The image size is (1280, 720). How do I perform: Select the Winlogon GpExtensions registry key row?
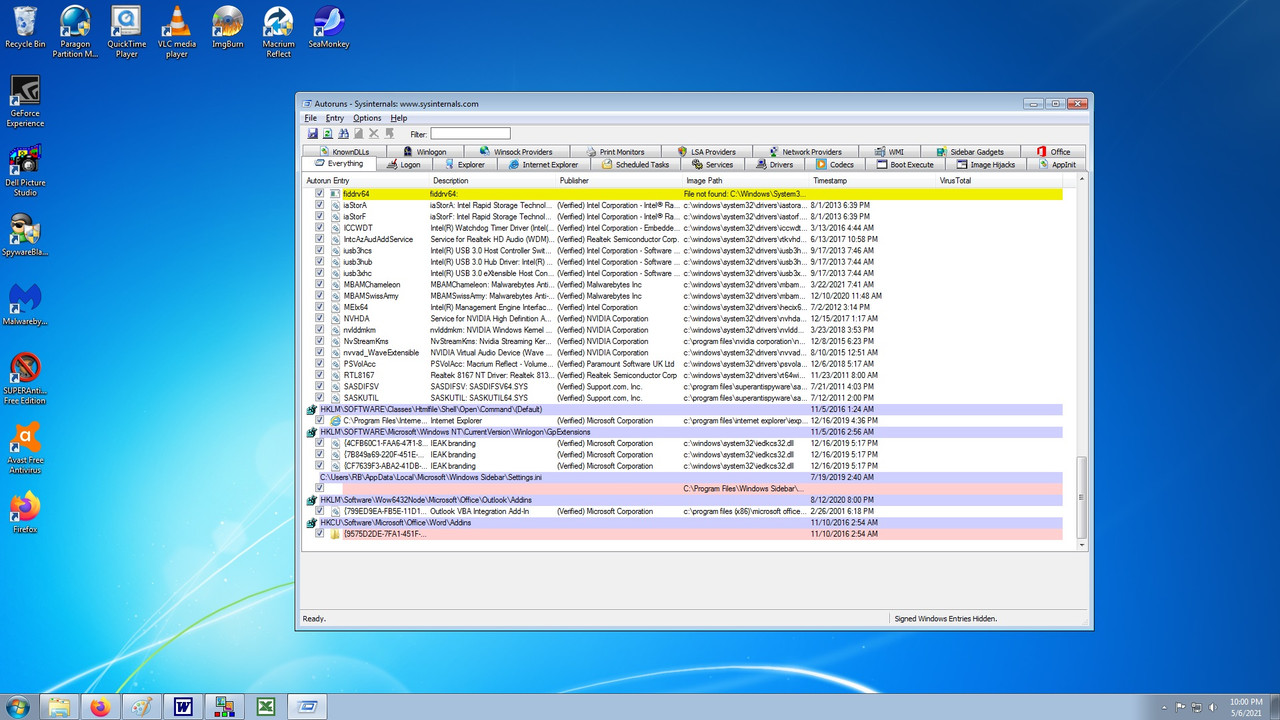point(685,432)
